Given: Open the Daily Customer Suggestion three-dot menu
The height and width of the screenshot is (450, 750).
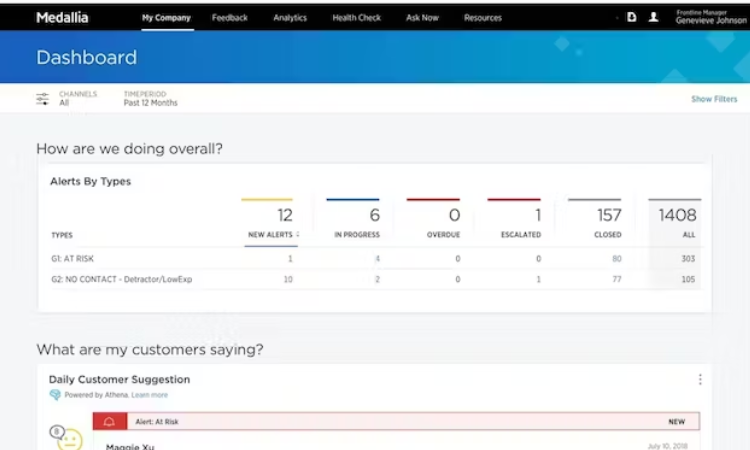Looking at the screenshot, I should pyautogui.click(x=700, y=379).
